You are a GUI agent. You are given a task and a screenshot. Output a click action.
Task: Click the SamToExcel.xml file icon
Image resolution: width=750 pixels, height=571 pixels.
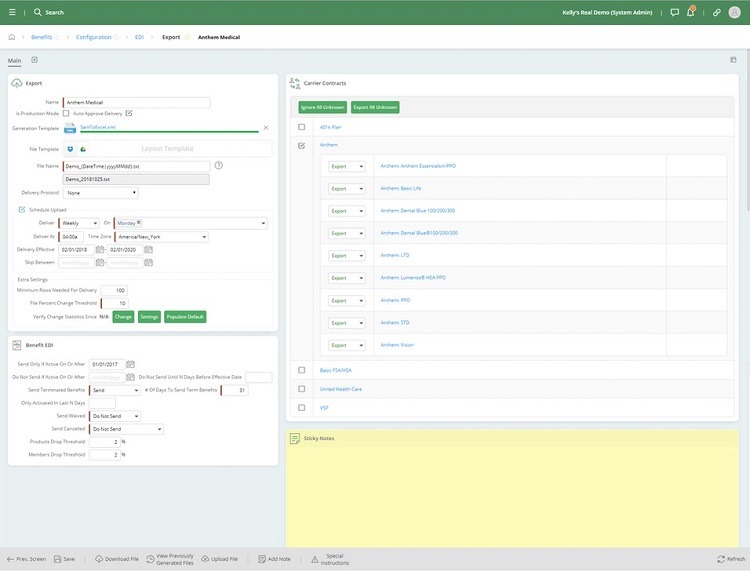pyautogui.click(x=70, y=128)
